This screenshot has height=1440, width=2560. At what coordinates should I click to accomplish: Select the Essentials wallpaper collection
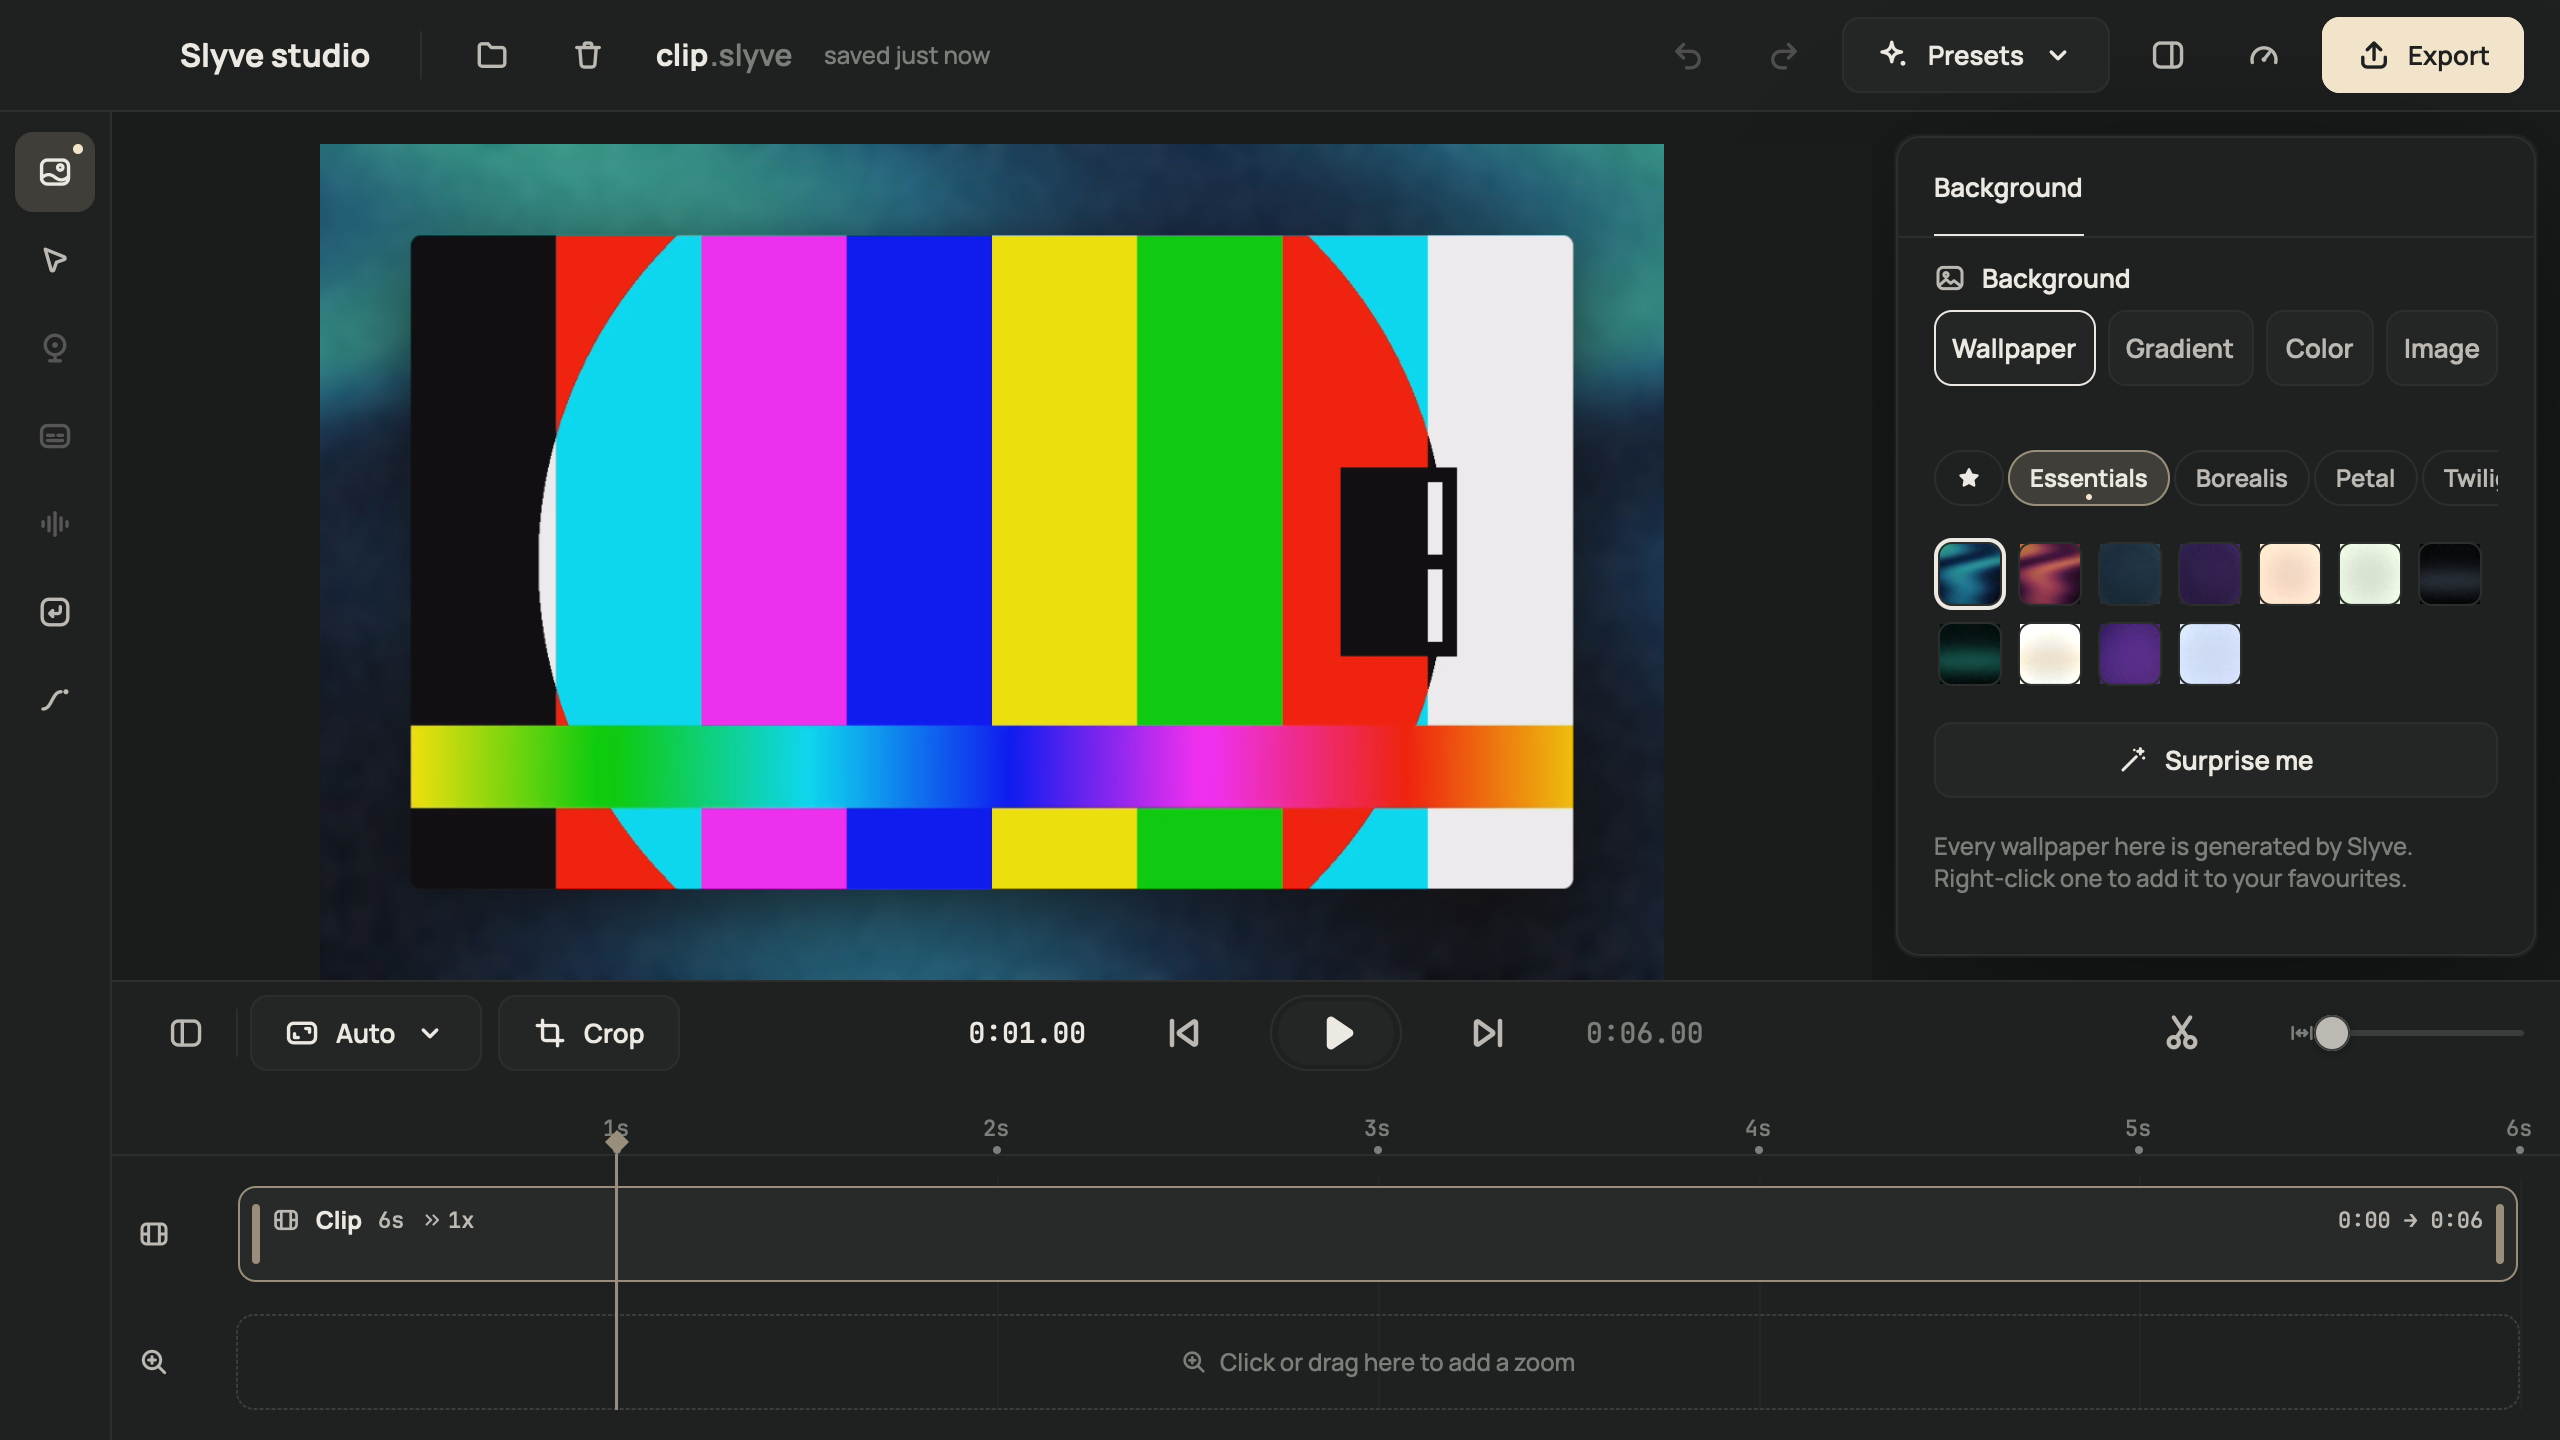click(2088, 478)
